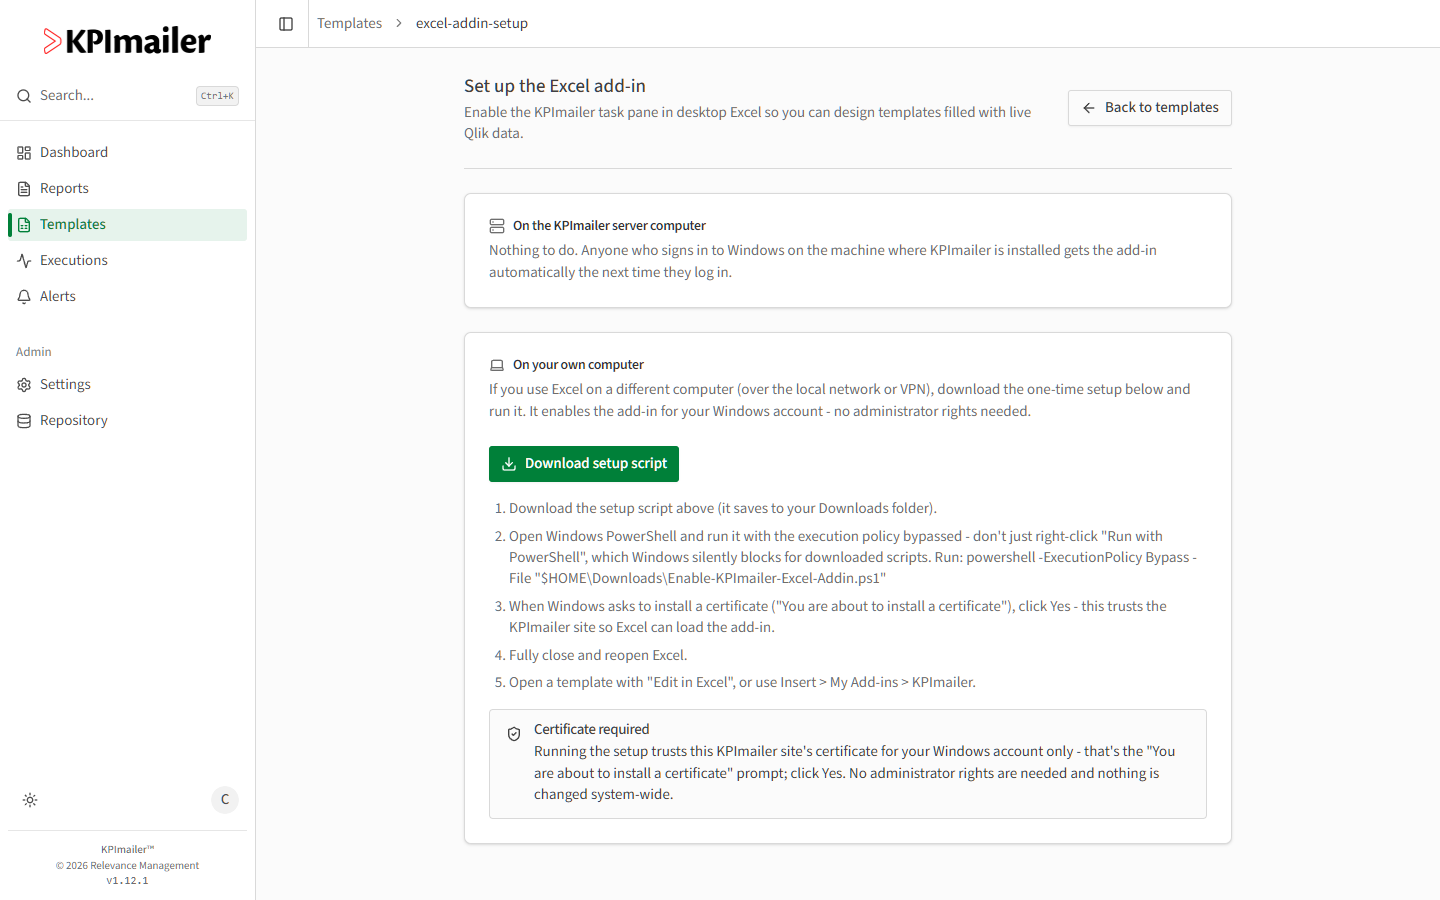This screenshot has height=900, width=1440.
Task: Click the Settings gear icon
Action: [x=24, y=385]
